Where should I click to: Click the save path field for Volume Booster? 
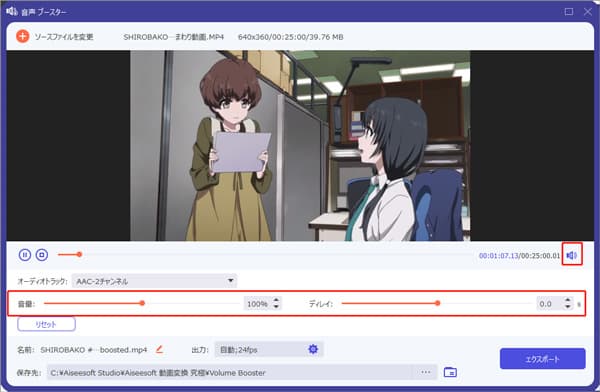pos(230,372)
